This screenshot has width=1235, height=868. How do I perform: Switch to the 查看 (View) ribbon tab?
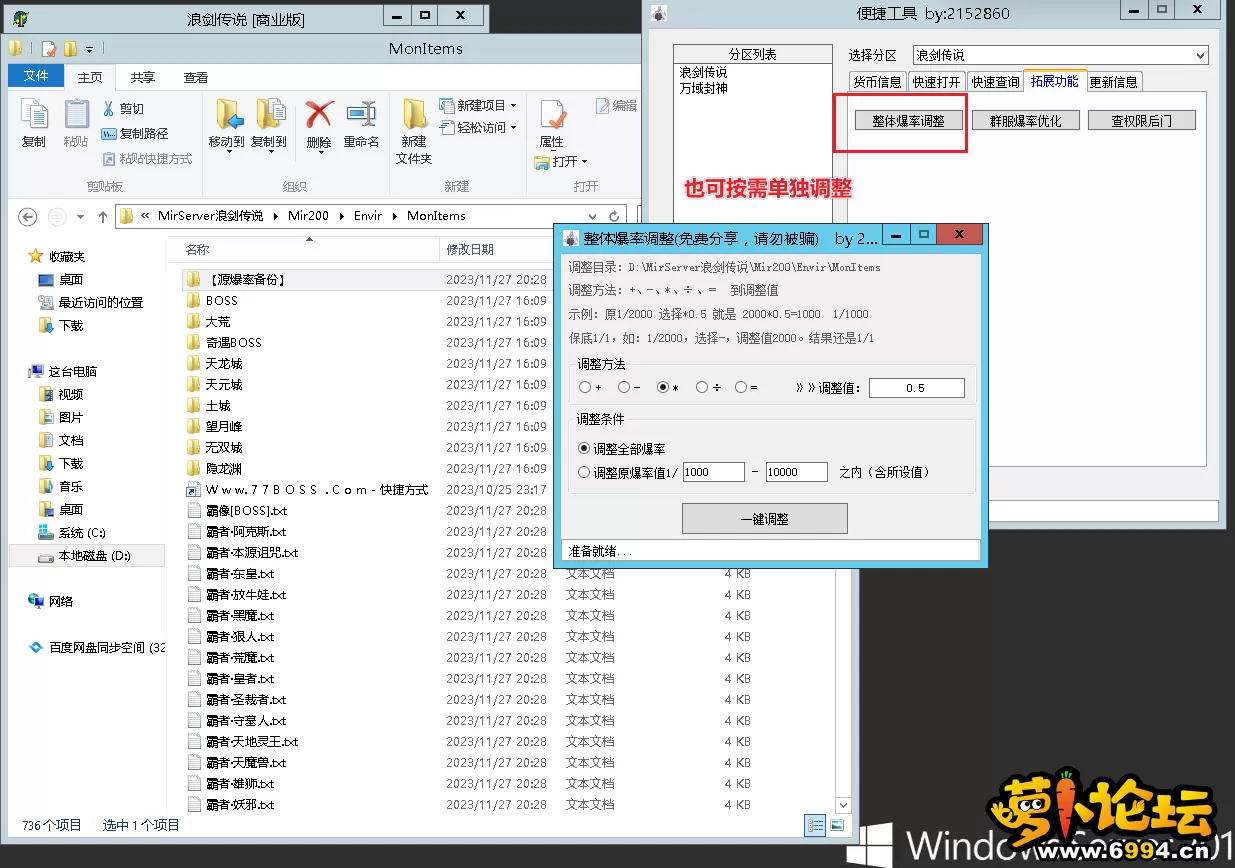coord(196,77)
